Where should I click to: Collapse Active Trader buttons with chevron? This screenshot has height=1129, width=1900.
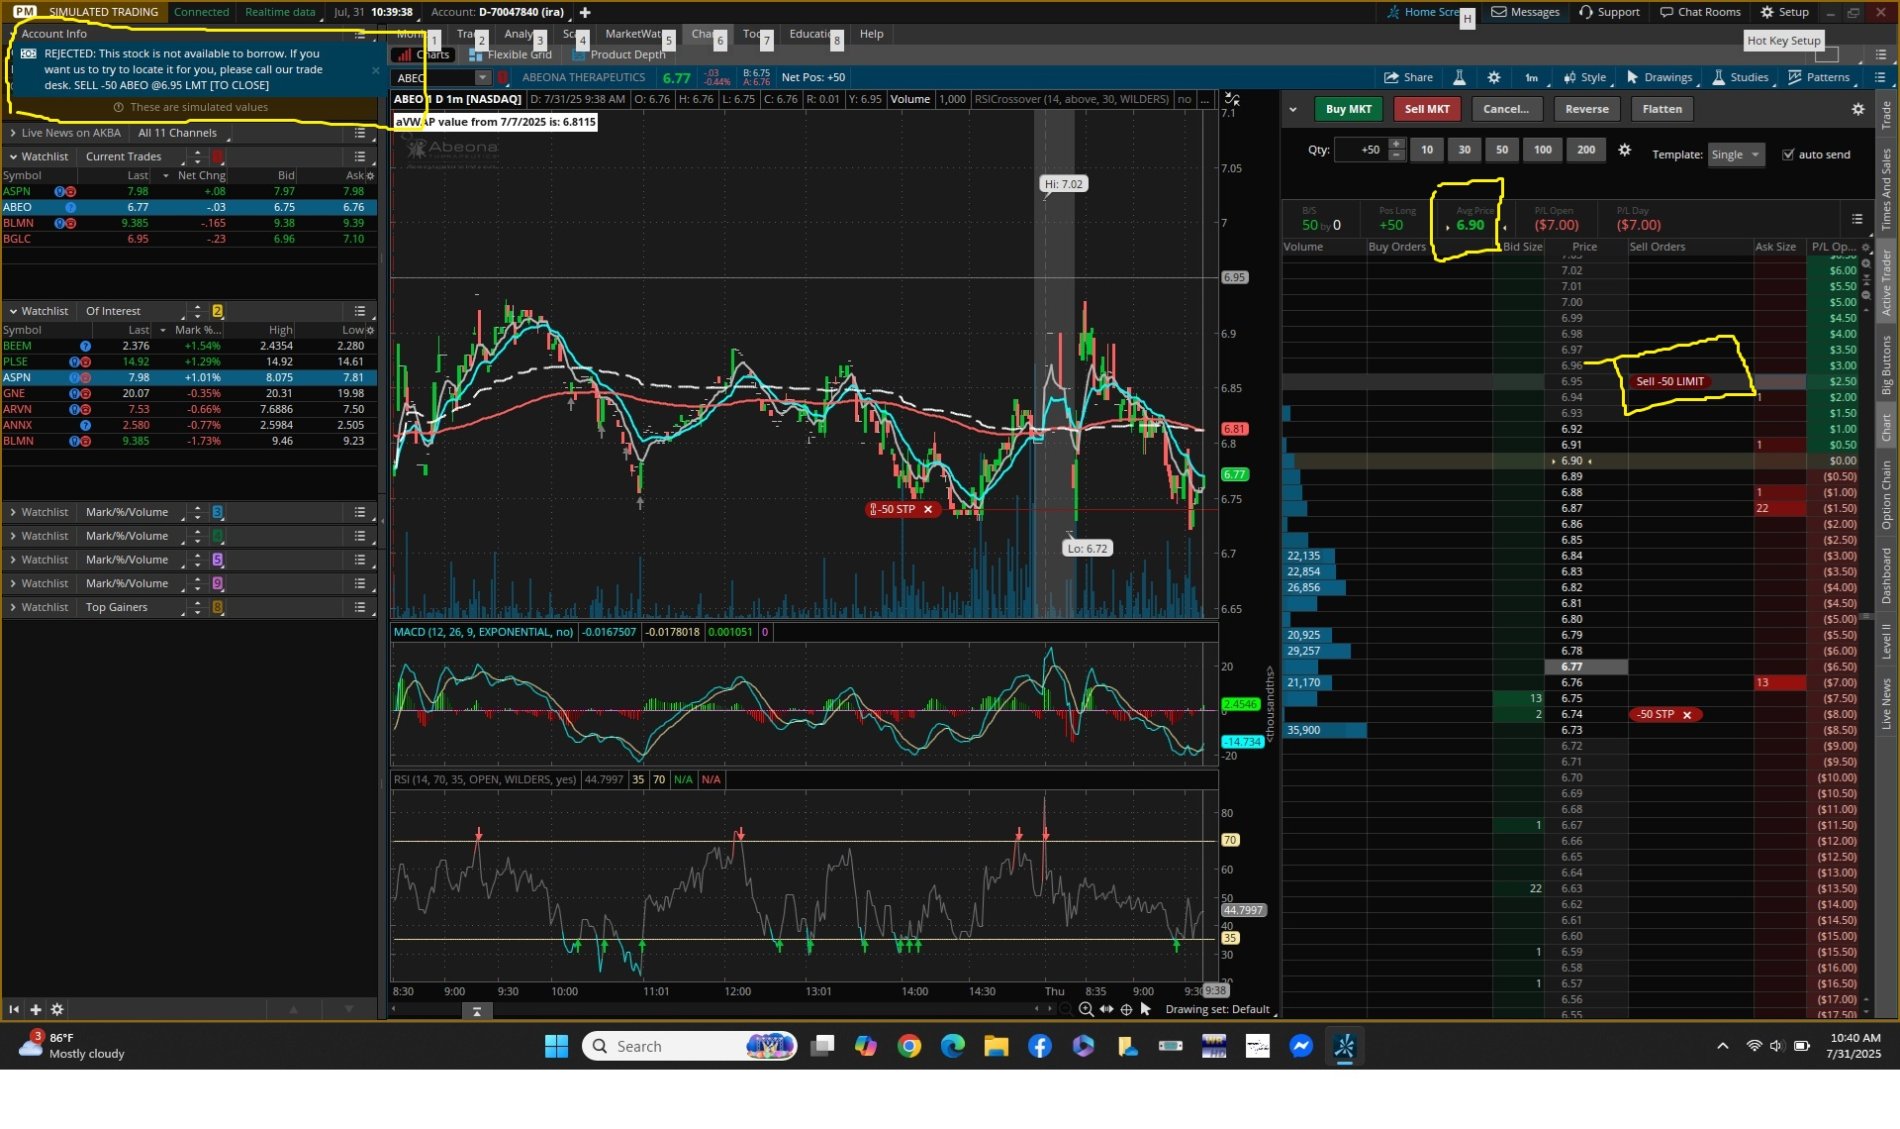(x=1293, y=109)
